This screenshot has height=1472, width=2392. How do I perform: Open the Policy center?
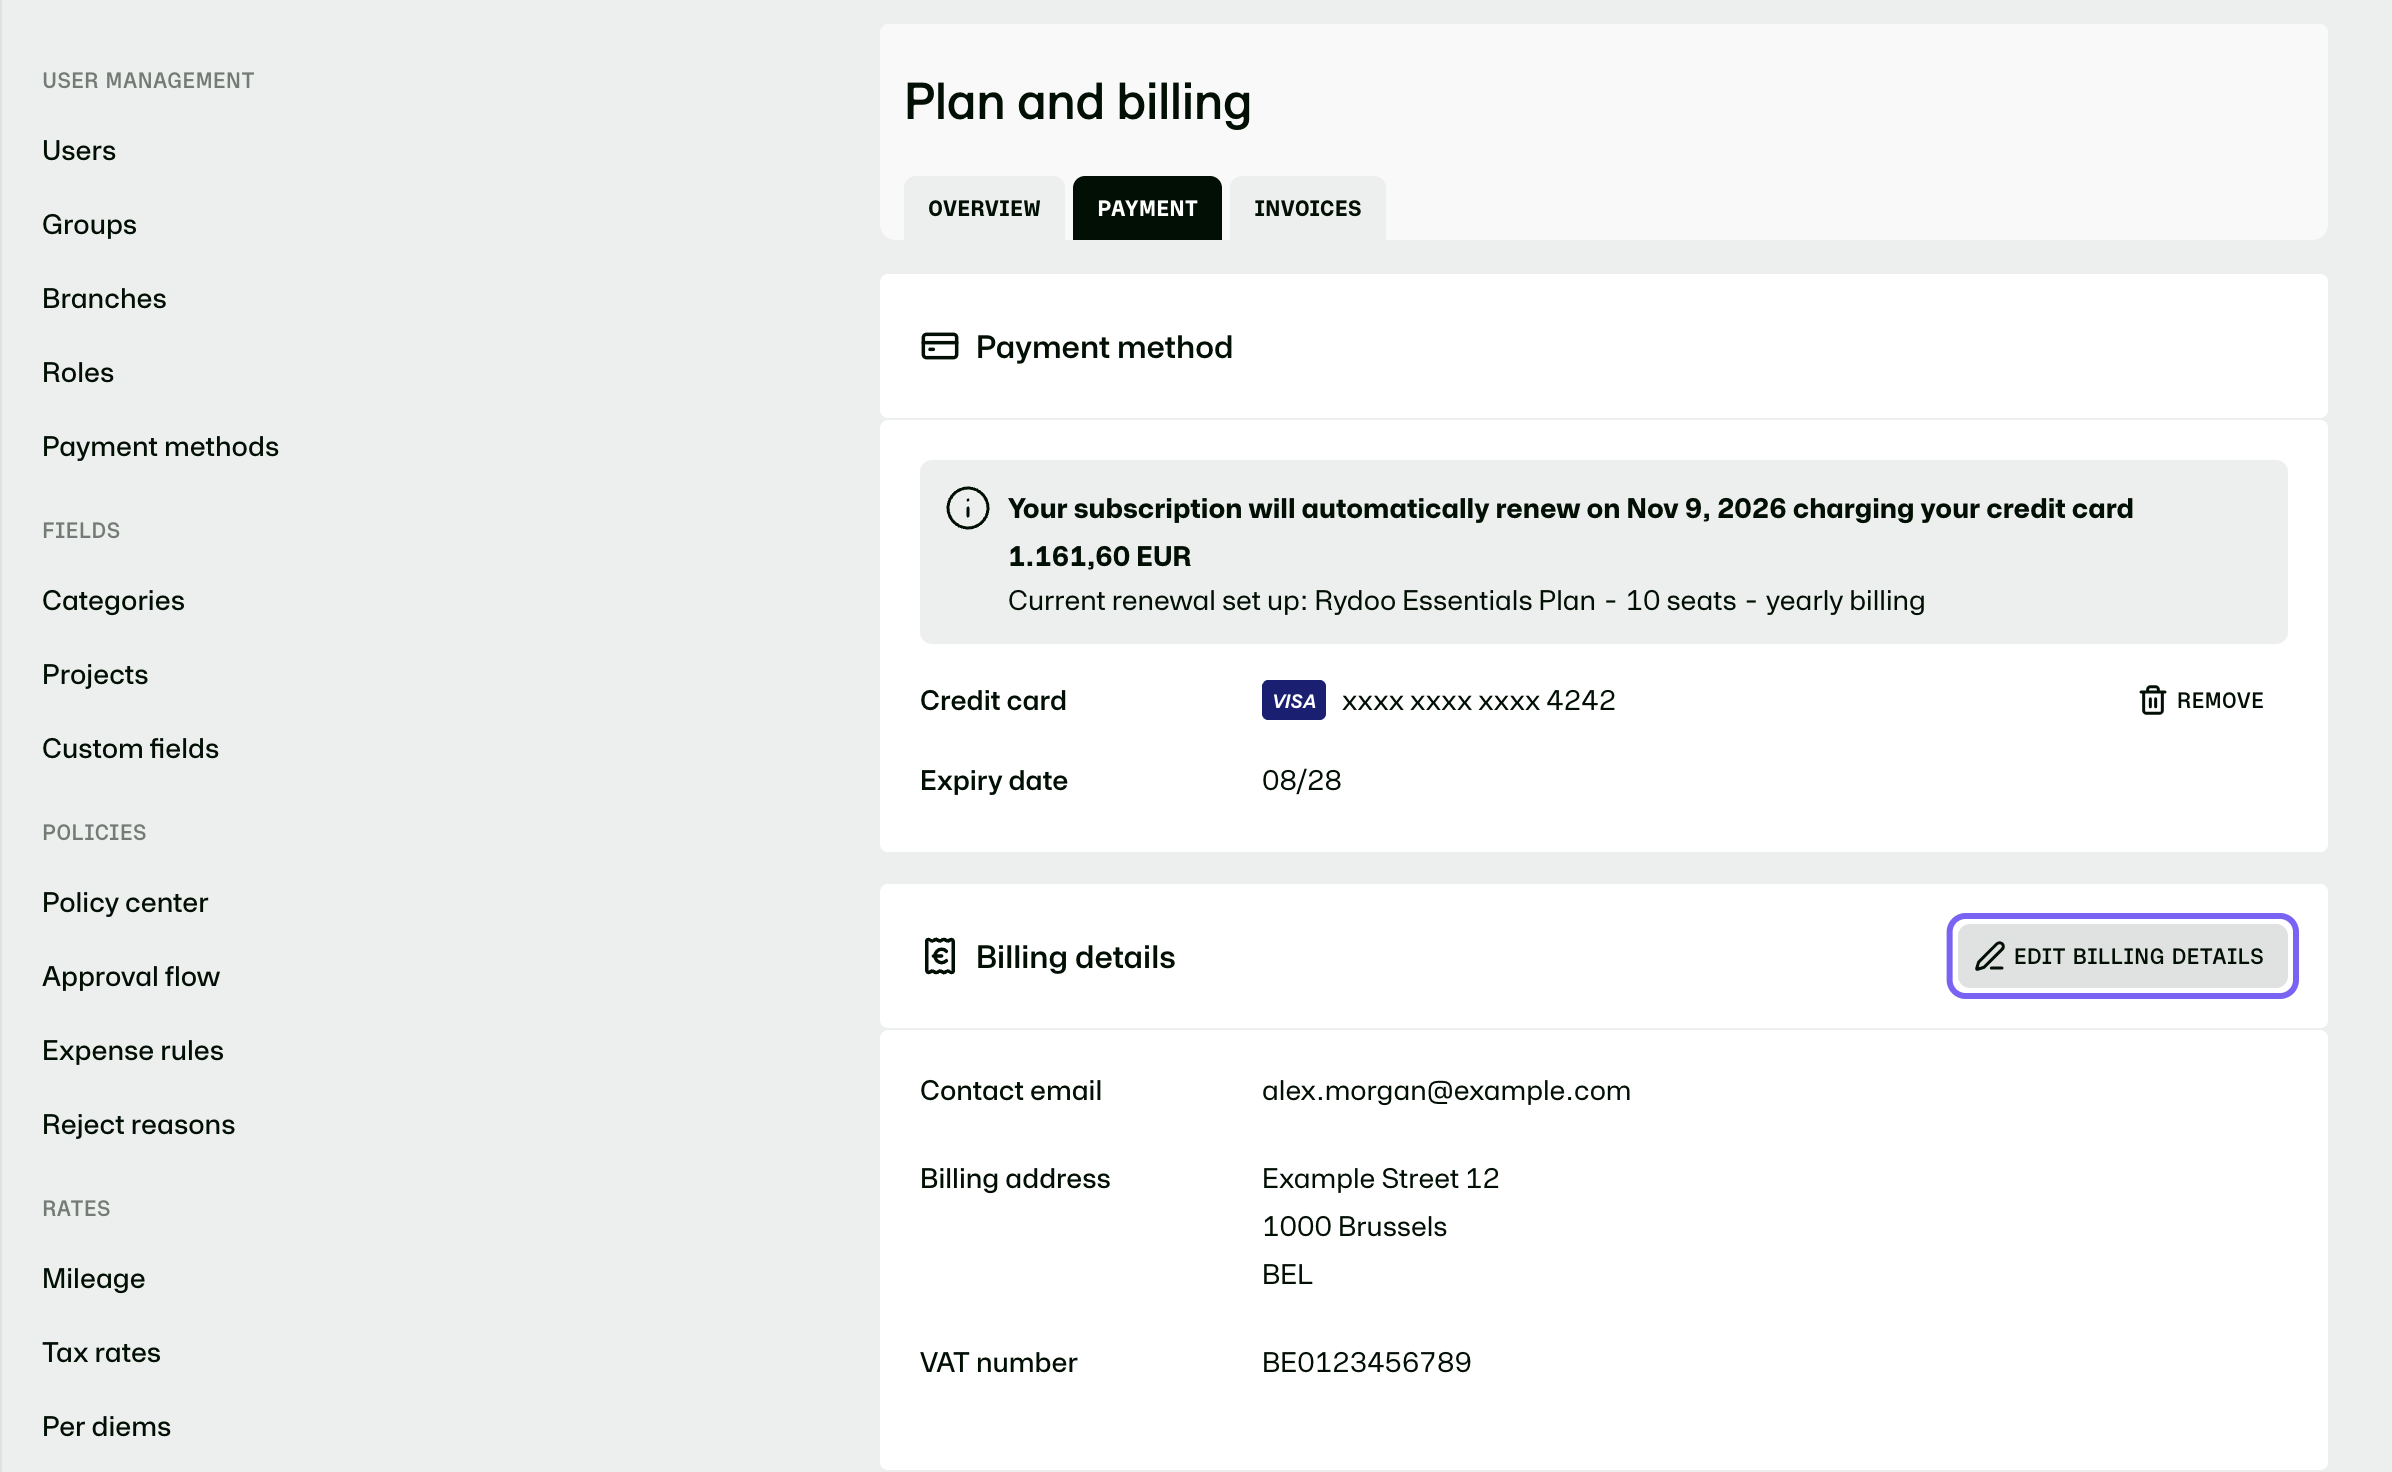point(125,902)
